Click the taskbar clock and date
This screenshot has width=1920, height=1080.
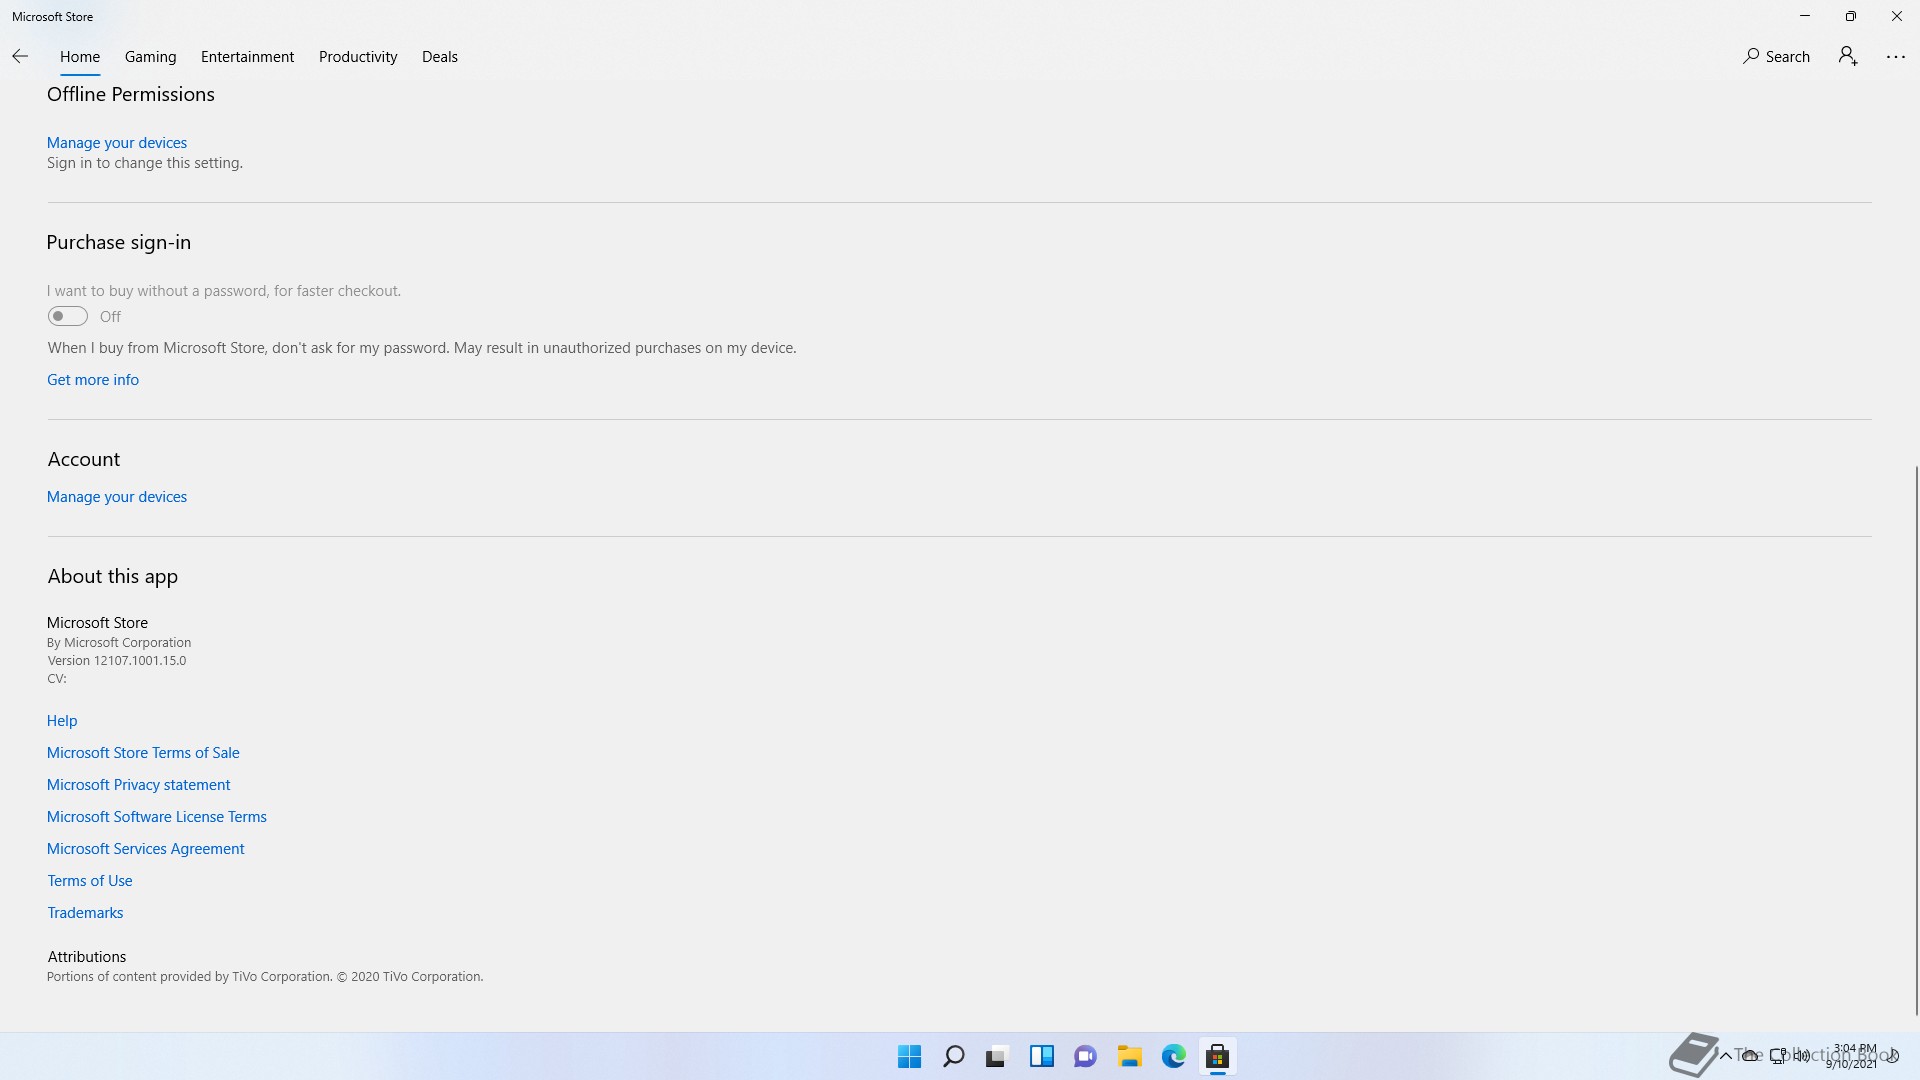pos(1852,1056)
